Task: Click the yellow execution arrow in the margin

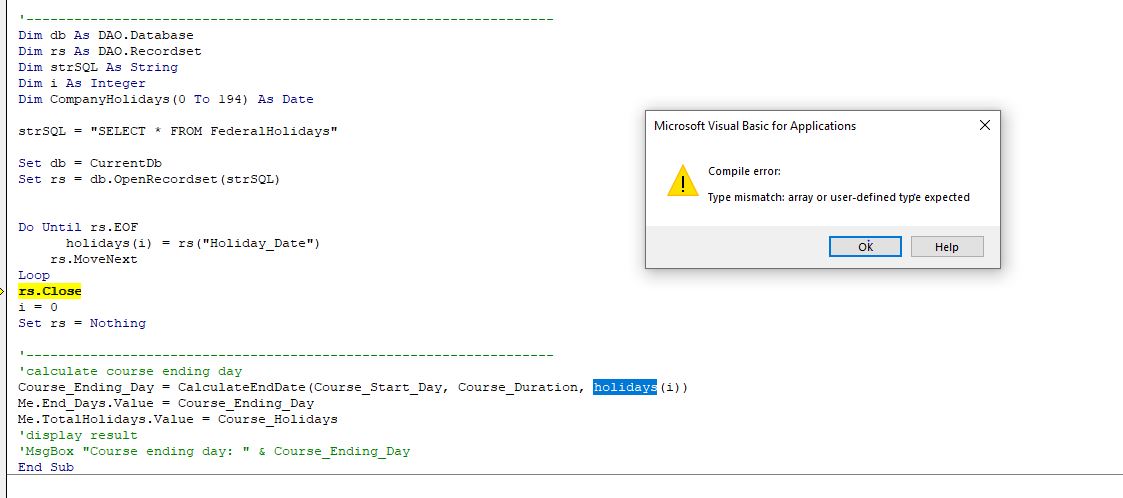Action: point(3,291)
